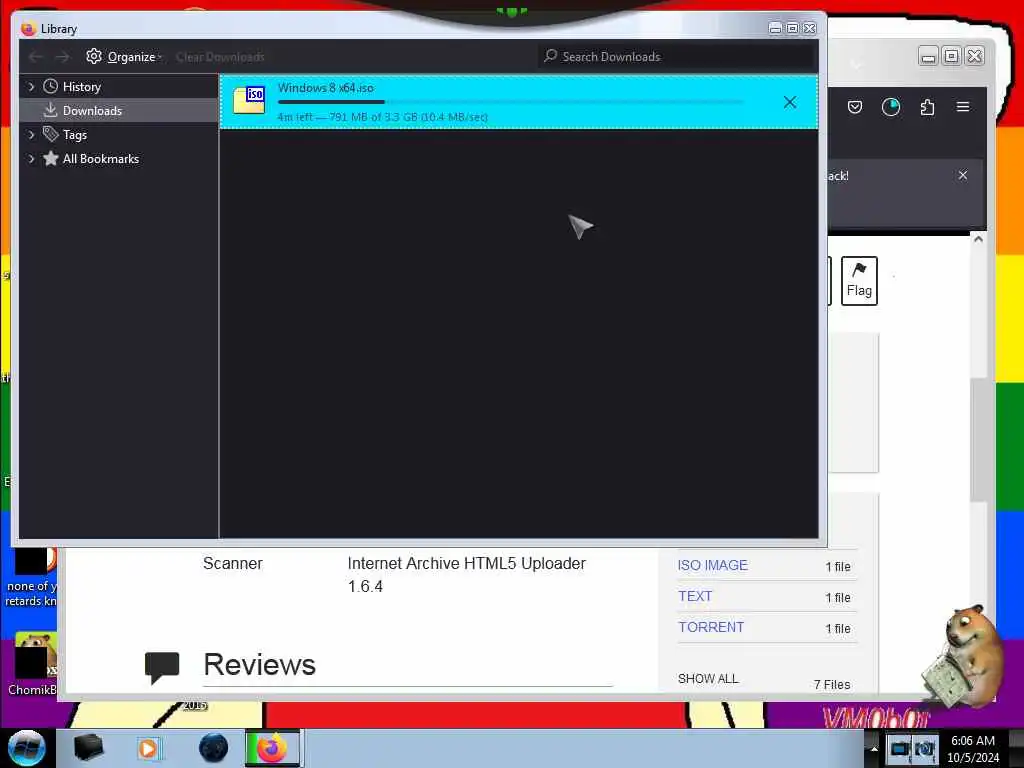
Task: Click the Reviews heading
Action: 259,665
